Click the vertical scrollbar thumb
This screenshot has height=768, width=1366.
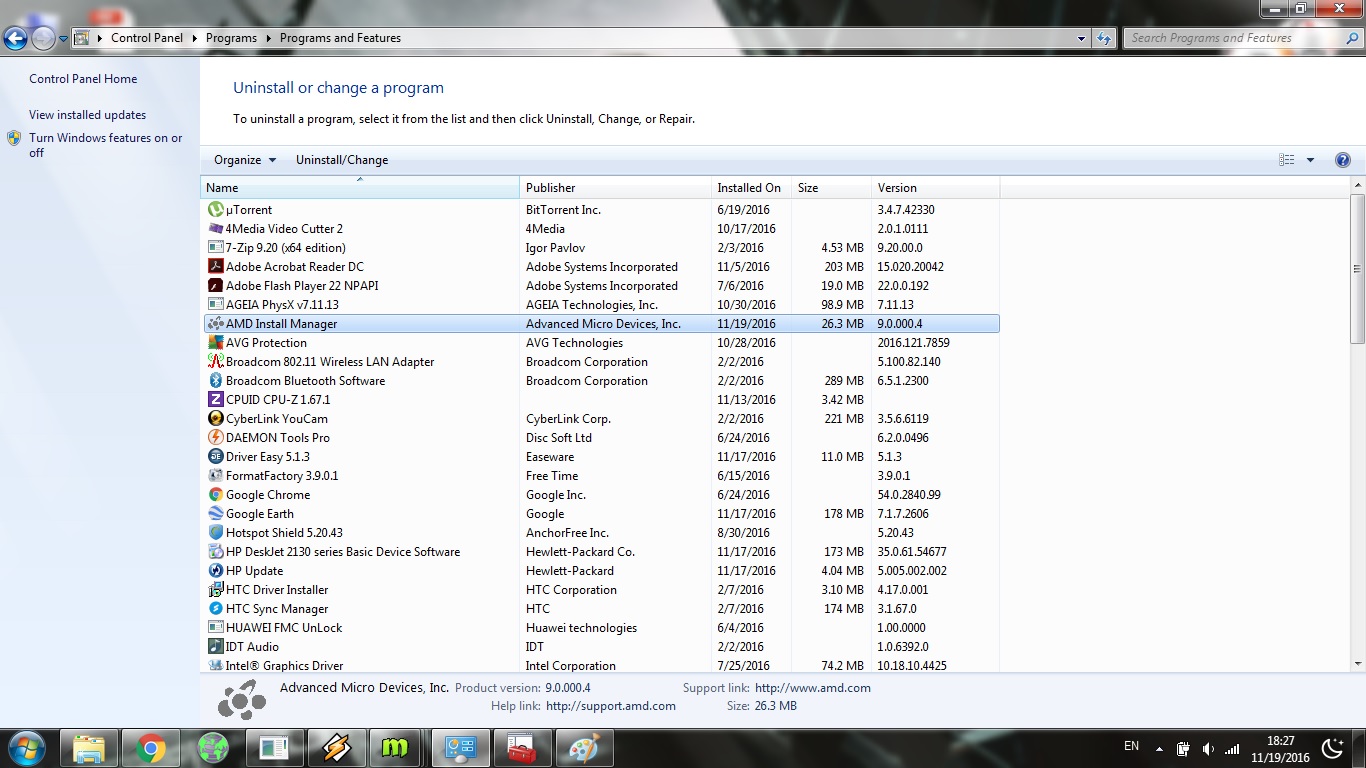click(1357, 270)
